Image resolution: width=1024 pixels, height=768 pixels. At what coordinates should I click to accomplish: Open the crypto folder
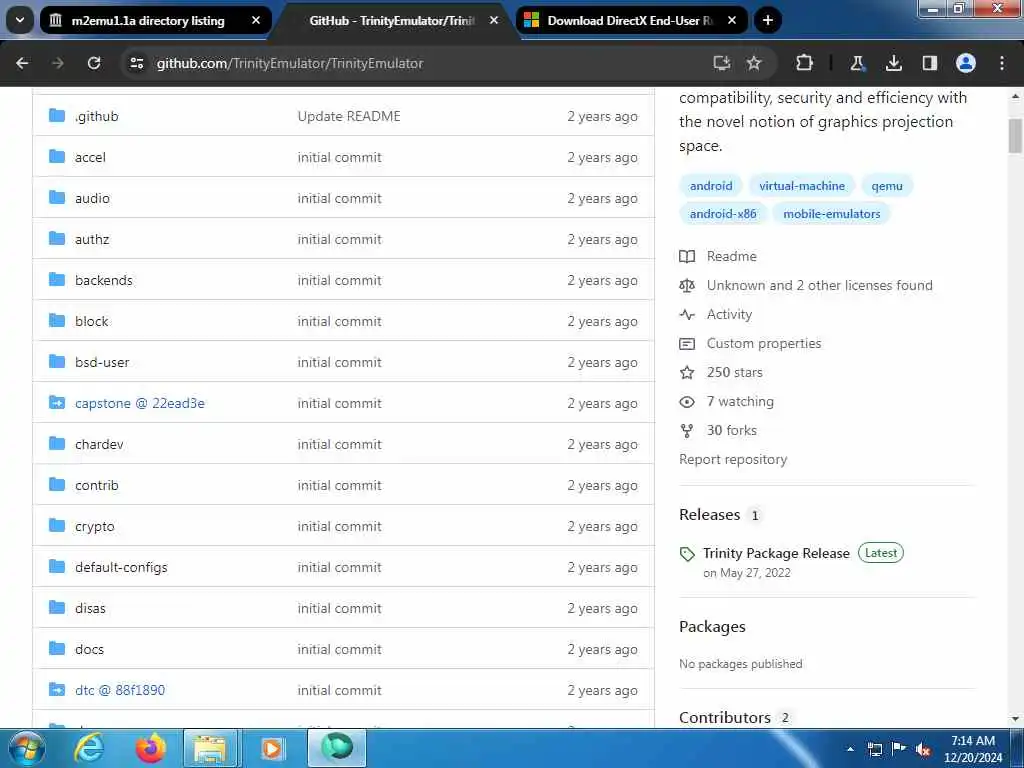click(x=95, y=526)
